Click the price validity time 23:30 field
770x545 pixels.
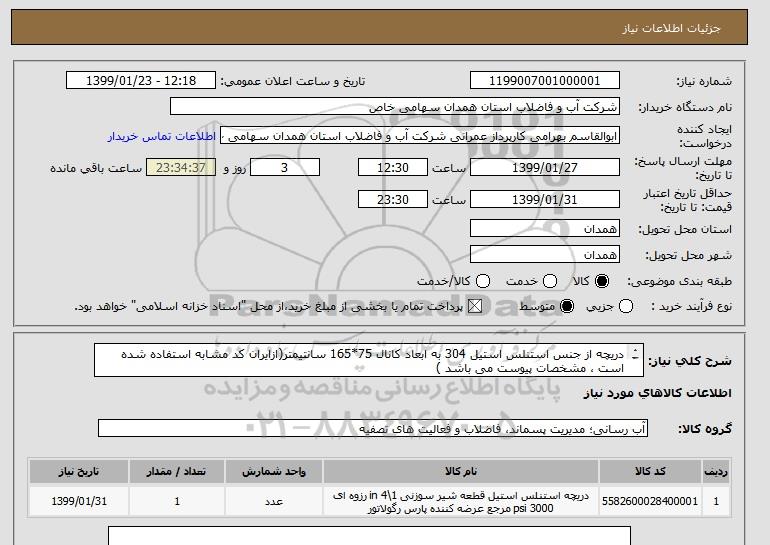[x=393, y=199]
